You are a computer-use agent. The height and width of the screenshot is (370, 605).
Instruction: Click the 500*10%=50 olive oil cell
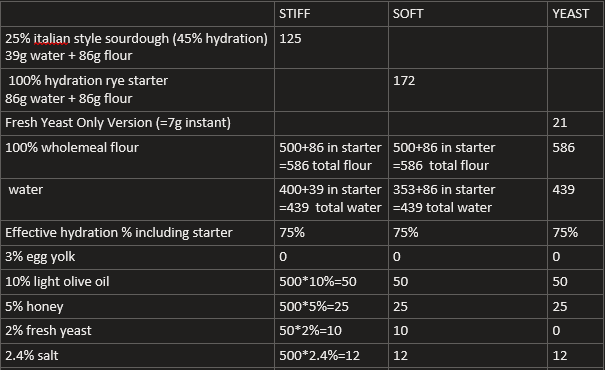[331, 282]
